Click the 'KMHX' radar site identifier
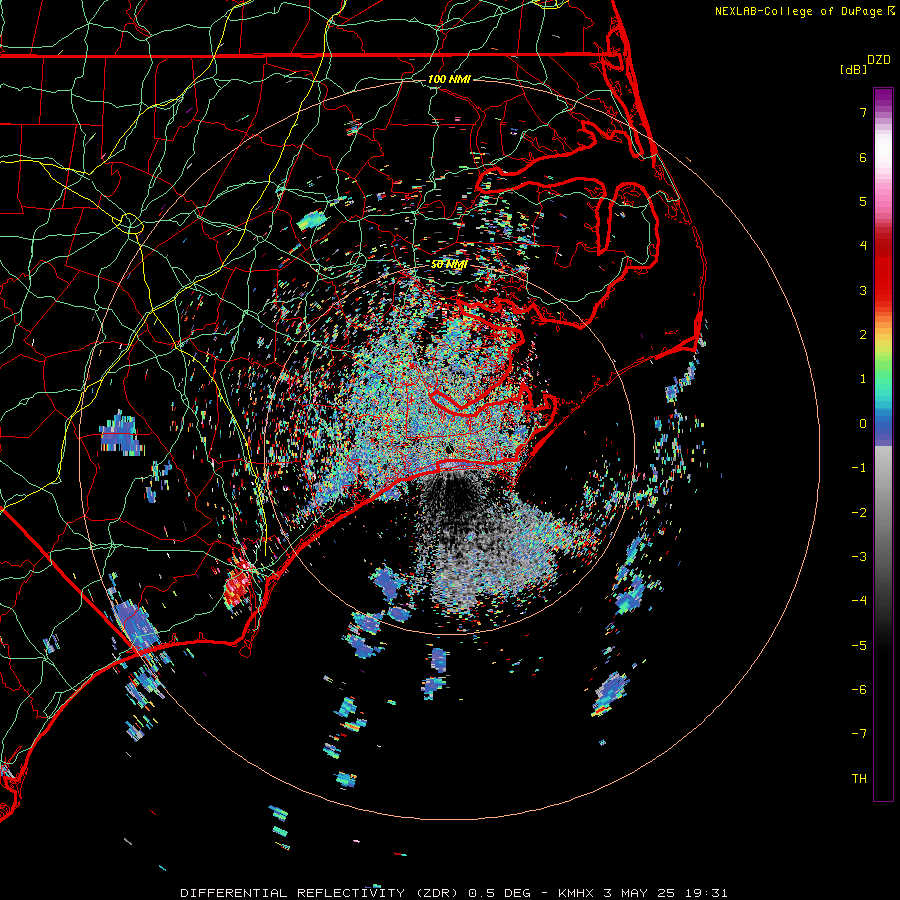The width and height of the screenshot is (900, 900). pos(575,893)
